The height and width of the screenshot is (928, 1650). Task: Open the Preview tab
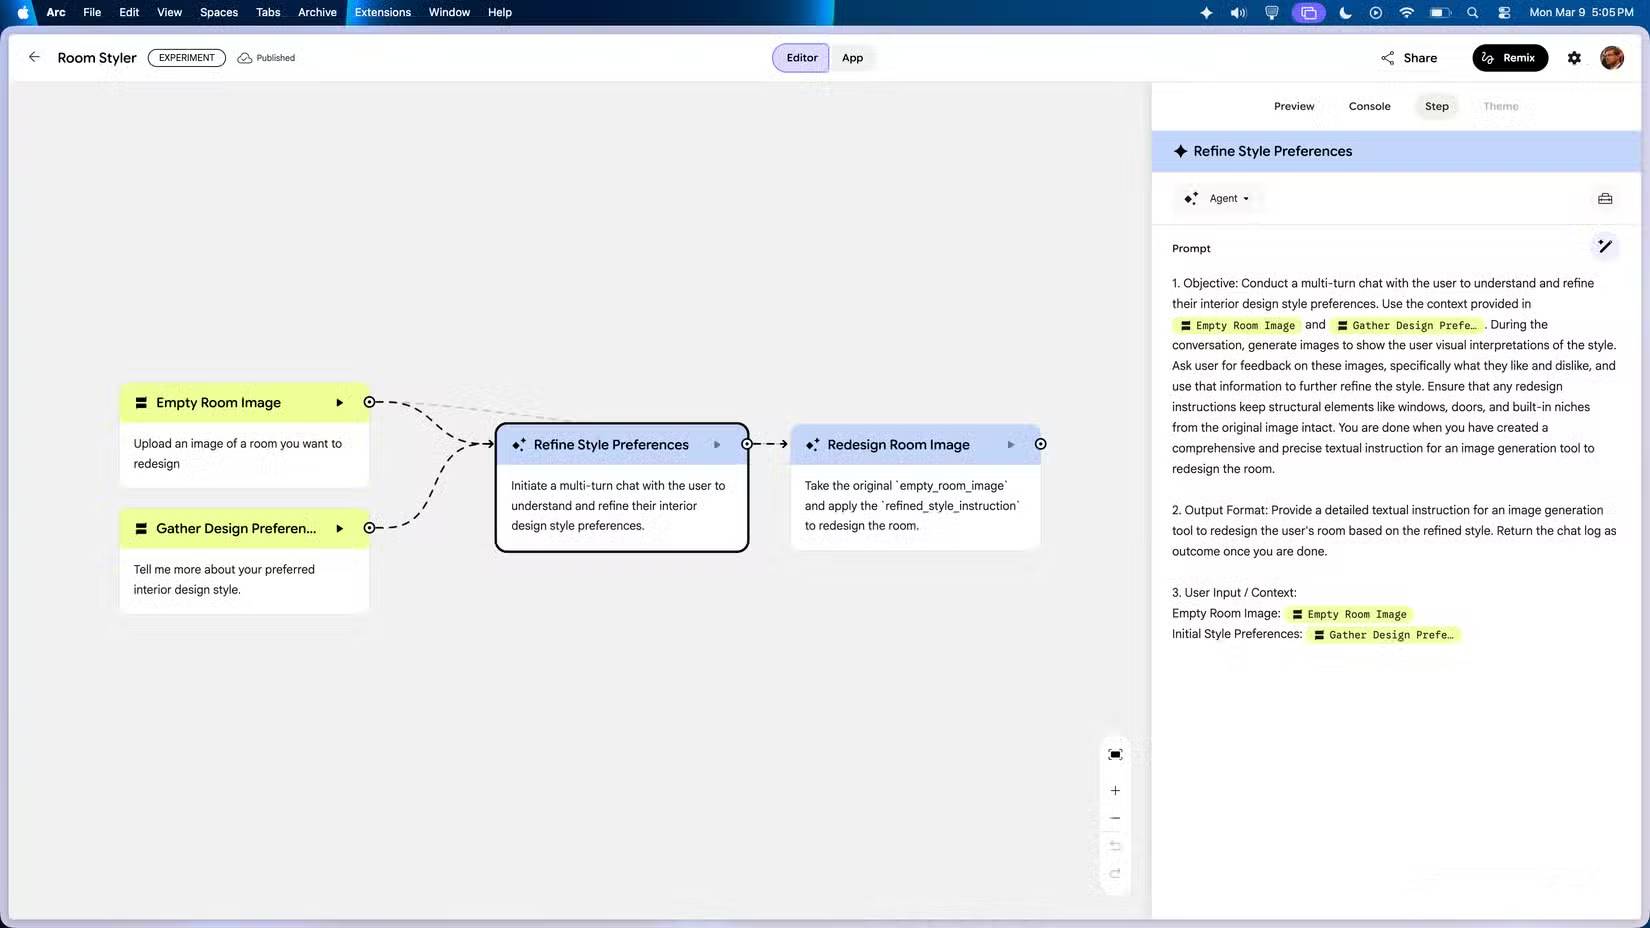click(x=1293, y=106)
